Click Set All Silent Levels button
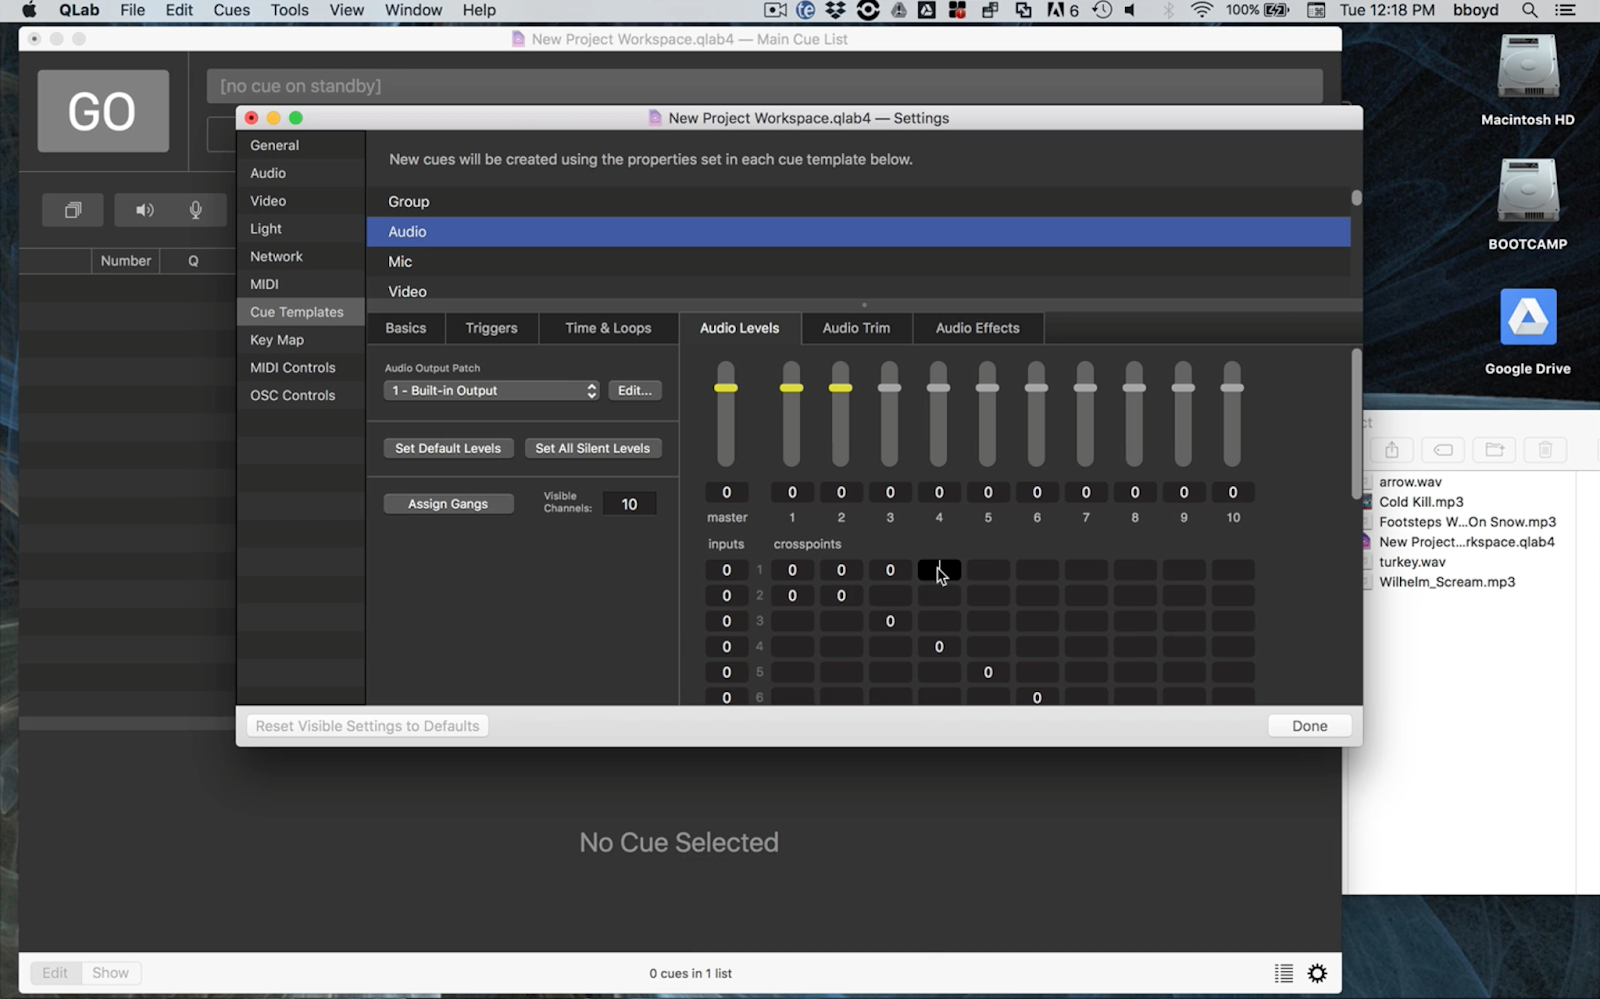The width and height of the screenshot is (1600, 999). tap(593, 448)
